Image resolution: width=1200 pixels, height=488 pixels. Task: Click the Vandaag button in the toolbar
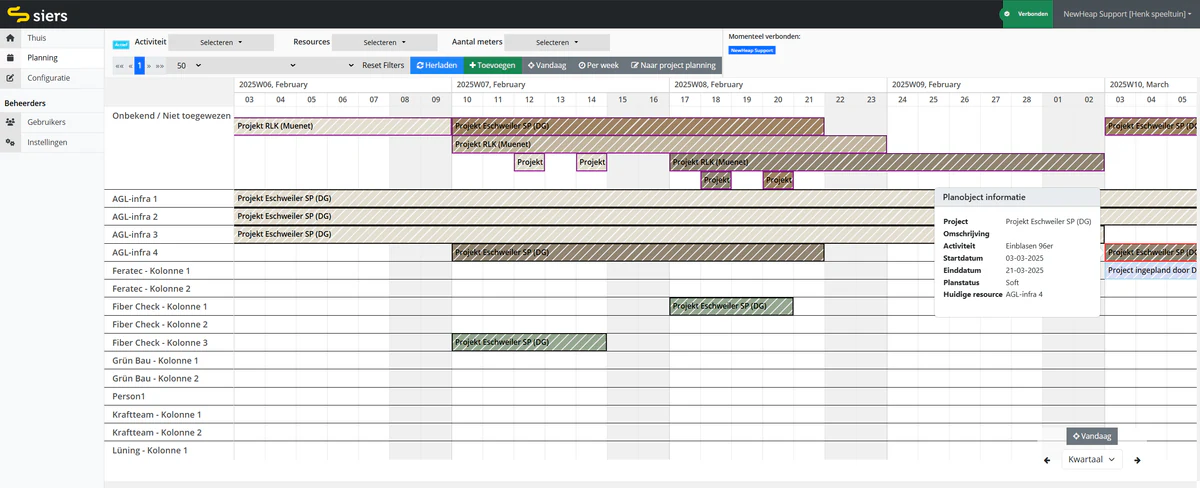(x=546, y=65)
